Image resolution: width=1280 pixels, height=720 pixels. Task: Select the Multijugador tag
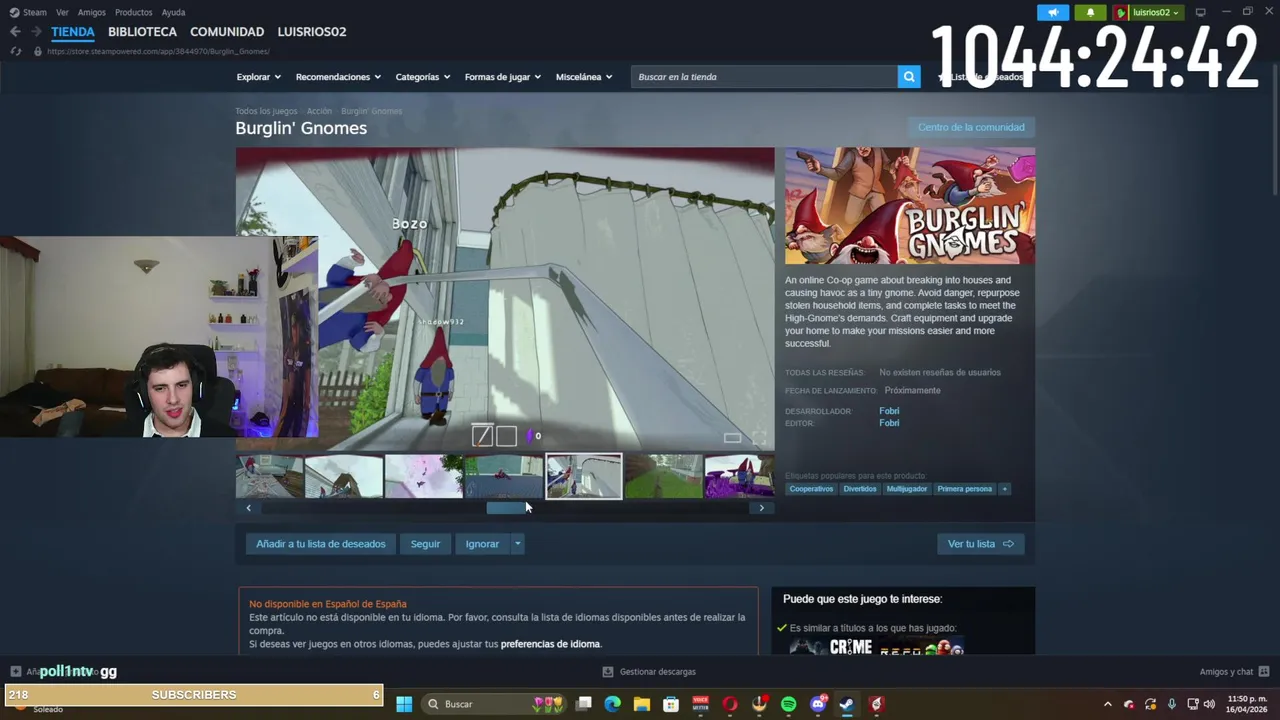[907, 489]
